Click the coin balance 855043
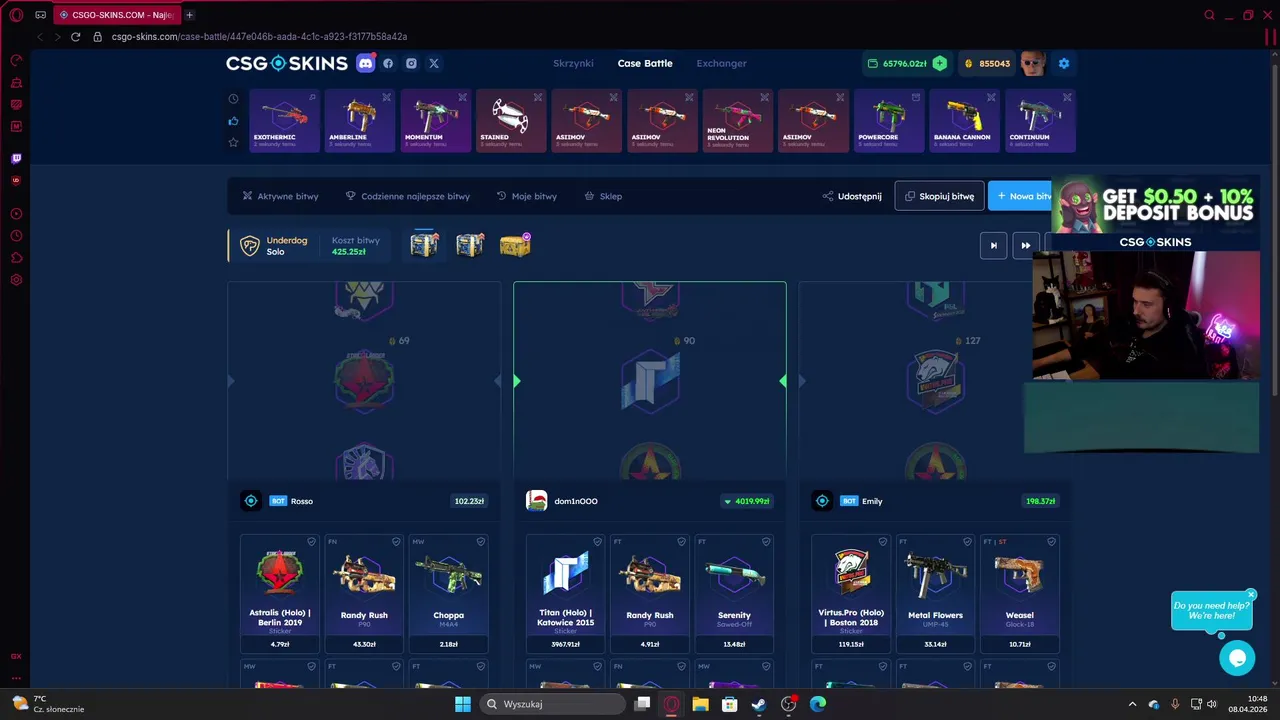This screenshot has width=1280, height=720. pos(988,63)
